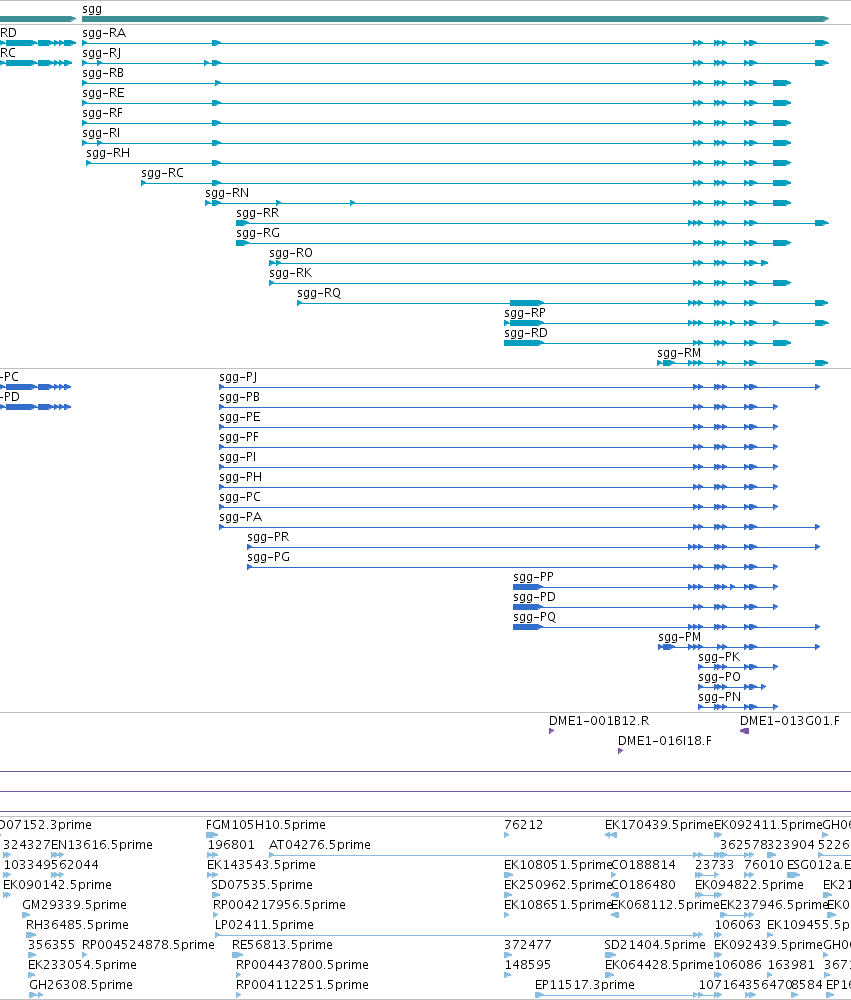Click the EK068112.5prime EST label

(665, 904)
